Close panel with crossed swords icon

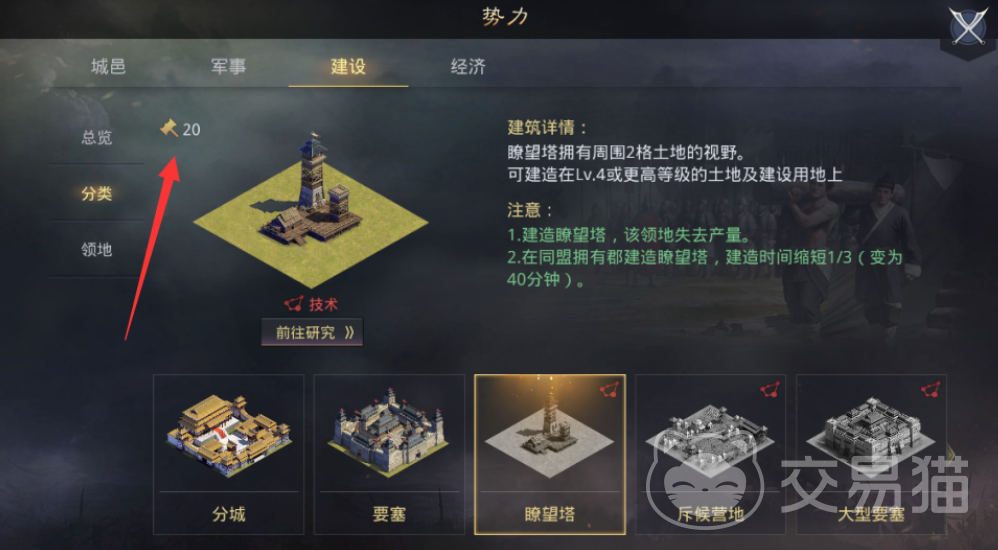(x=967, y=28)
